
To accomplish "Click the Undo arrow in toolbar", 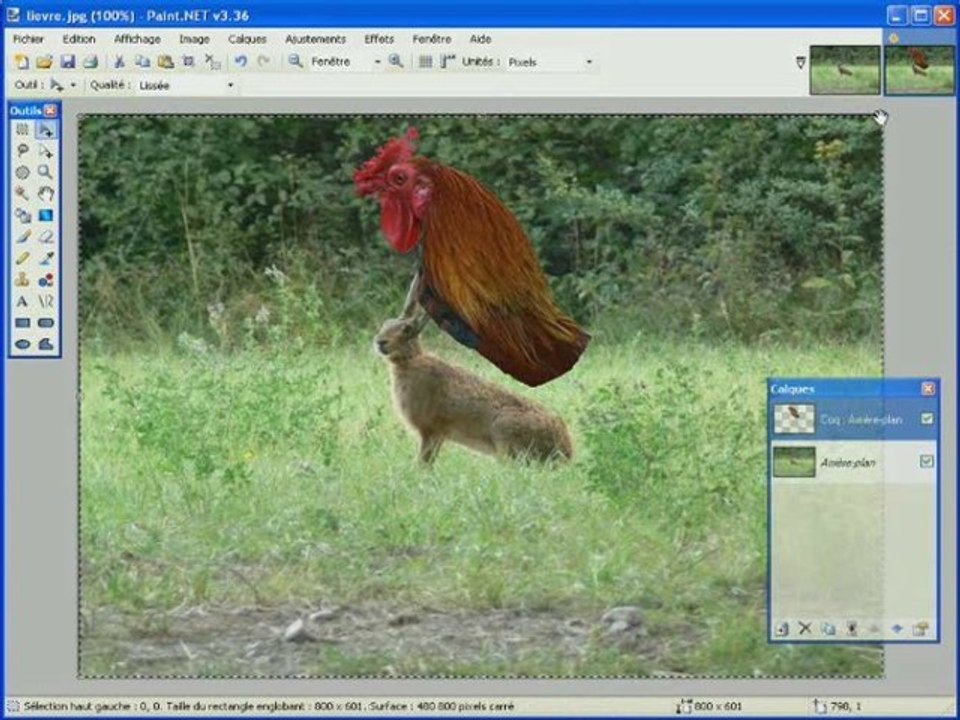I will click(x=240, y=62).
